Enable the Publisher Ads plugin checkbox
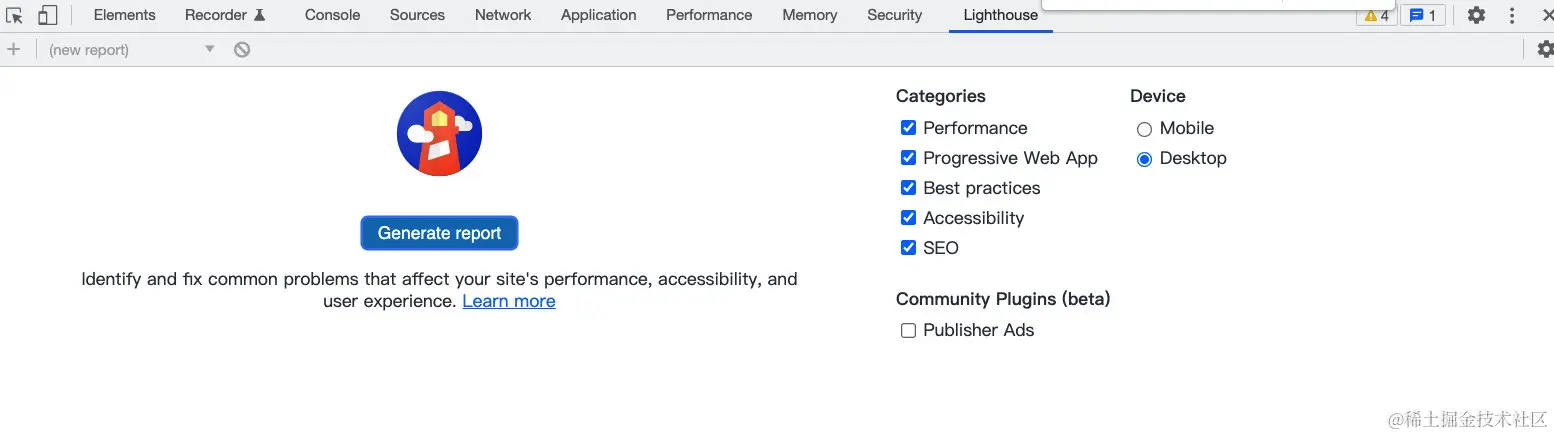 click(x=908, y=330)
